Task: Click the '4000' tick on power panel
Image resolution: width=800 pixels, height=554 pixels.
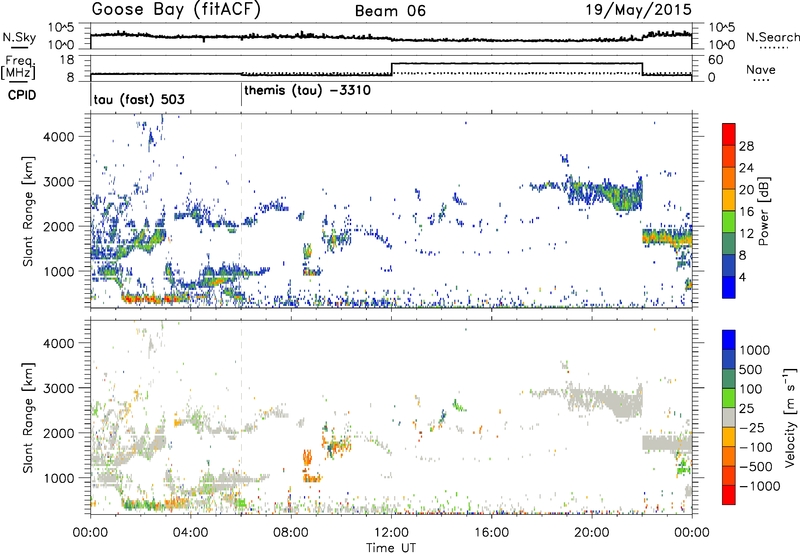Action: [59, 137]
